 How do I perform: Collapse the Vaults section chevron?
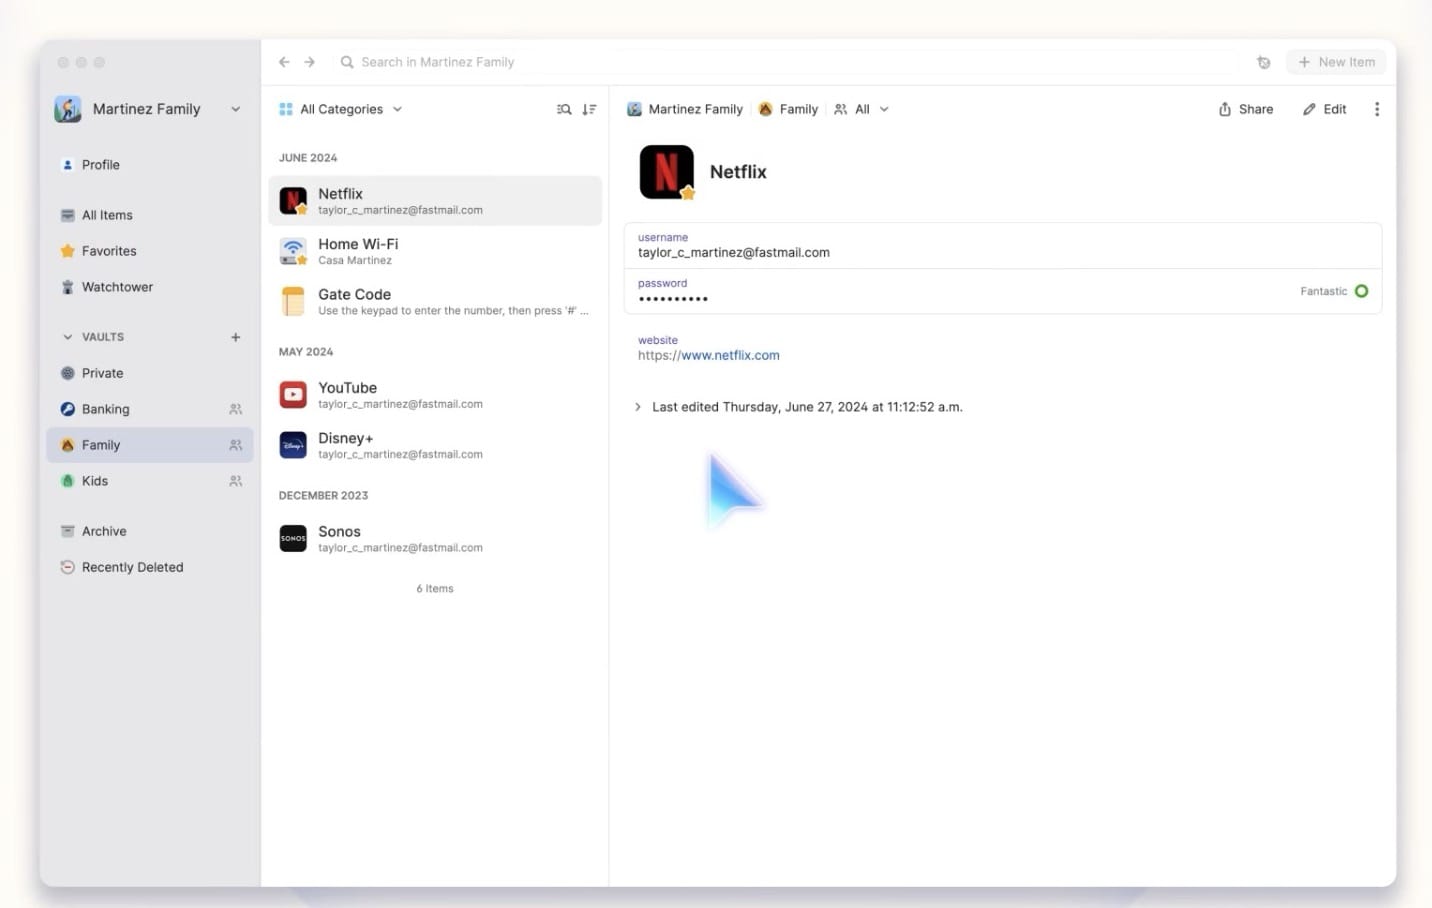[x=68, y=337]
